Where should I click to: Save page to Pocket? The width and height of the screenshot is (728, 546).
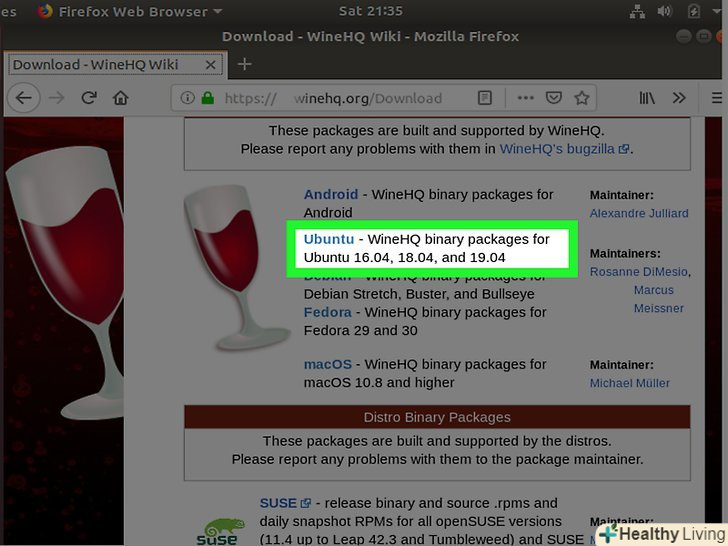point(553,98)
